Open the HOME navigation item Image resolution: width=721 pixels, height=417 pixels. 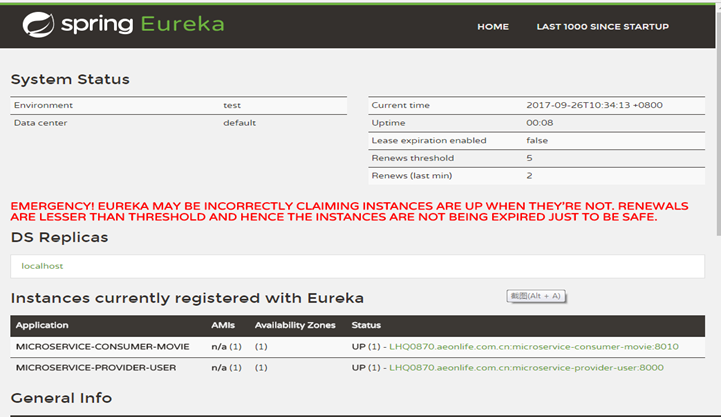coord(493,27)
